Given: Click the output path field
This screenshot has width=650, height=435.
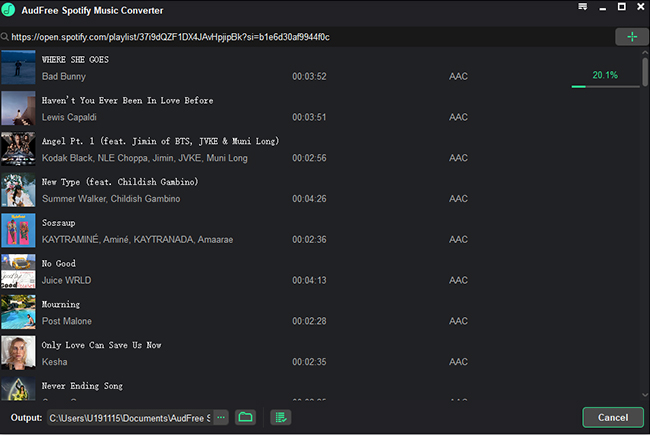Looking at the screenshot, I should tap(131, 418).
